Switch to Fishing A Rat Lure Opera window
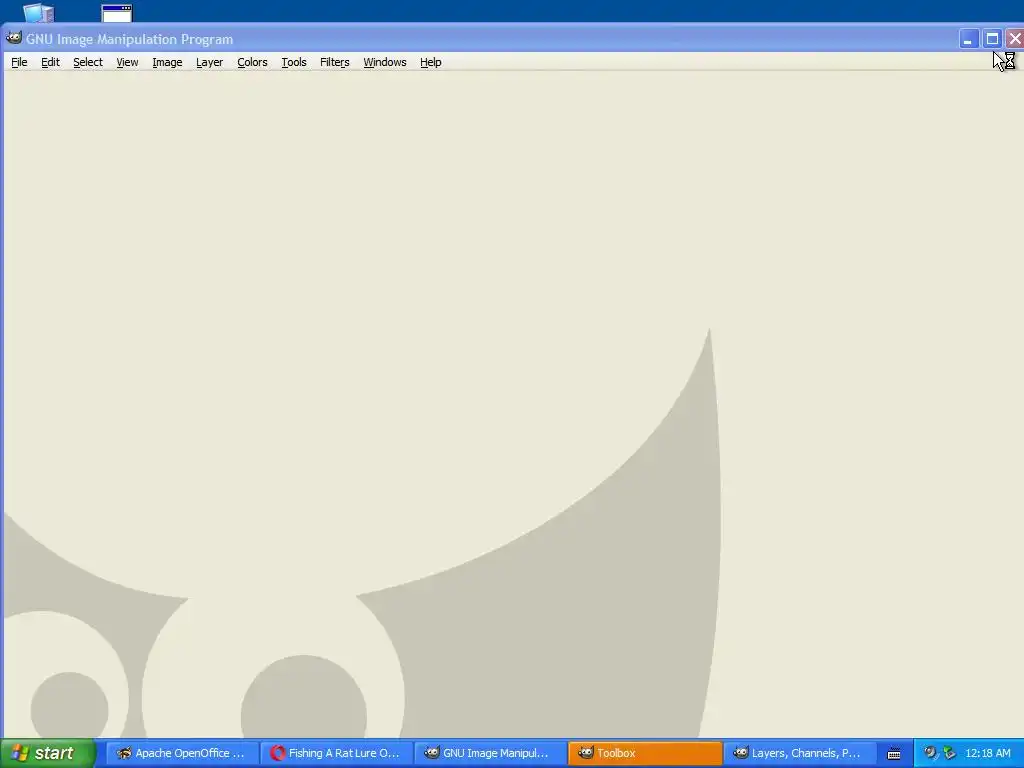The image size is (1024, 768). coord(336,753)
